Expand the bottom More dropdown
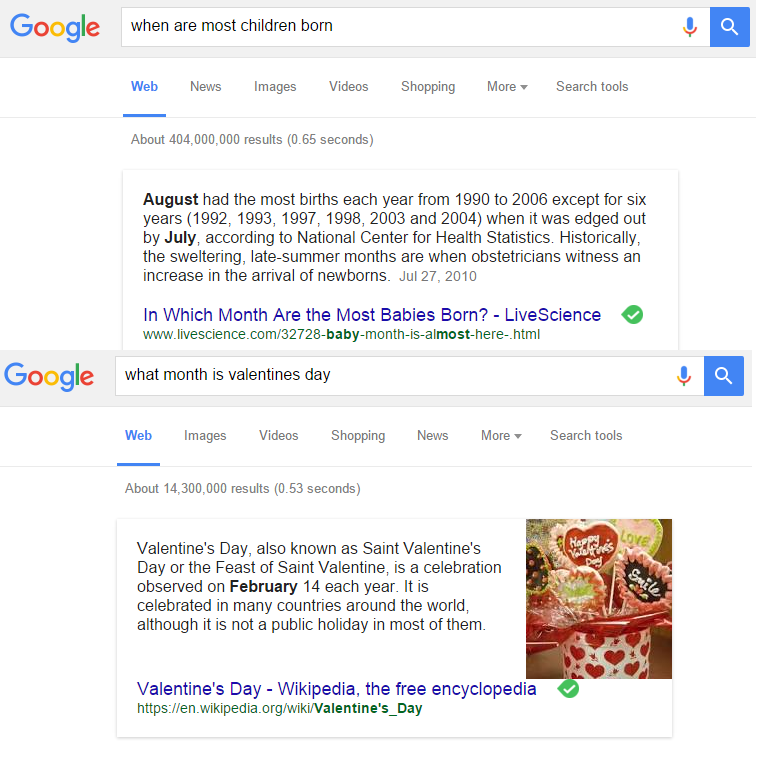The image size is (763, 760). 501,436
